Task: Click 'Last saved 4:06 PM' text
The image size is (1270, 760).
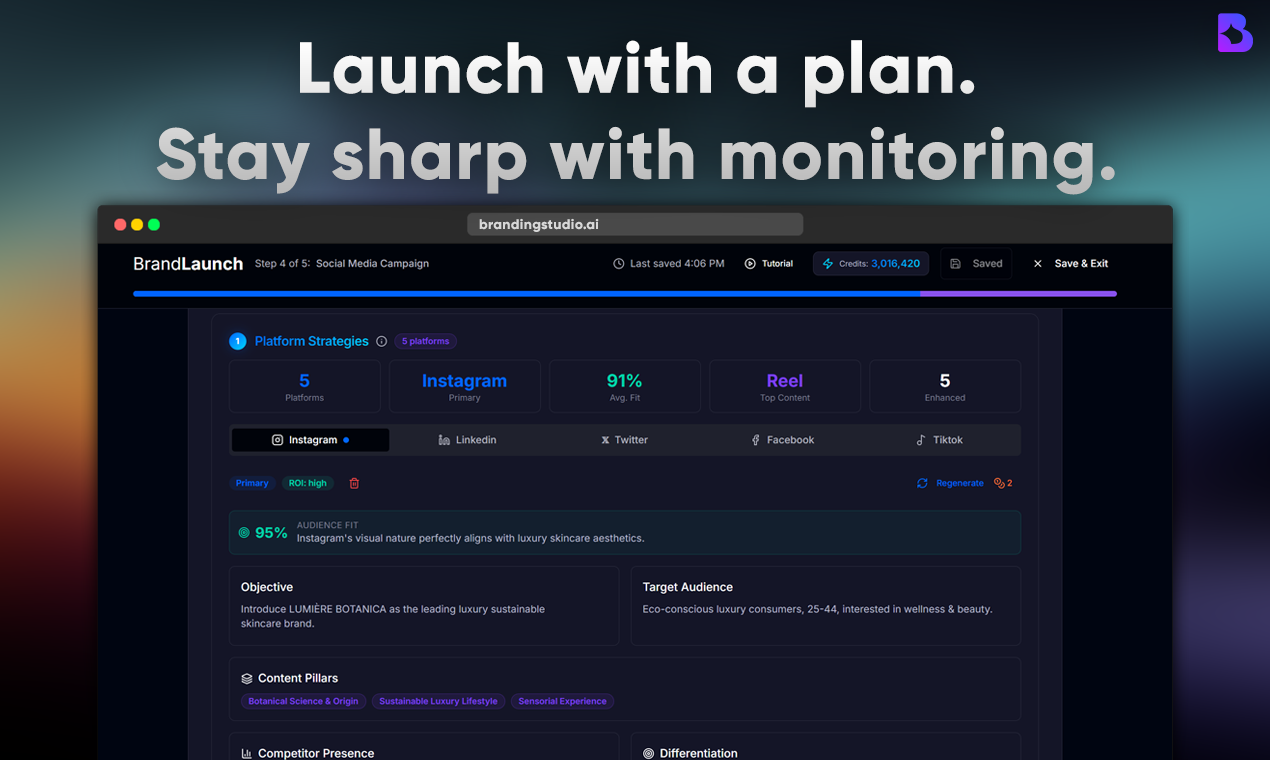Action: tap(677, 264)
